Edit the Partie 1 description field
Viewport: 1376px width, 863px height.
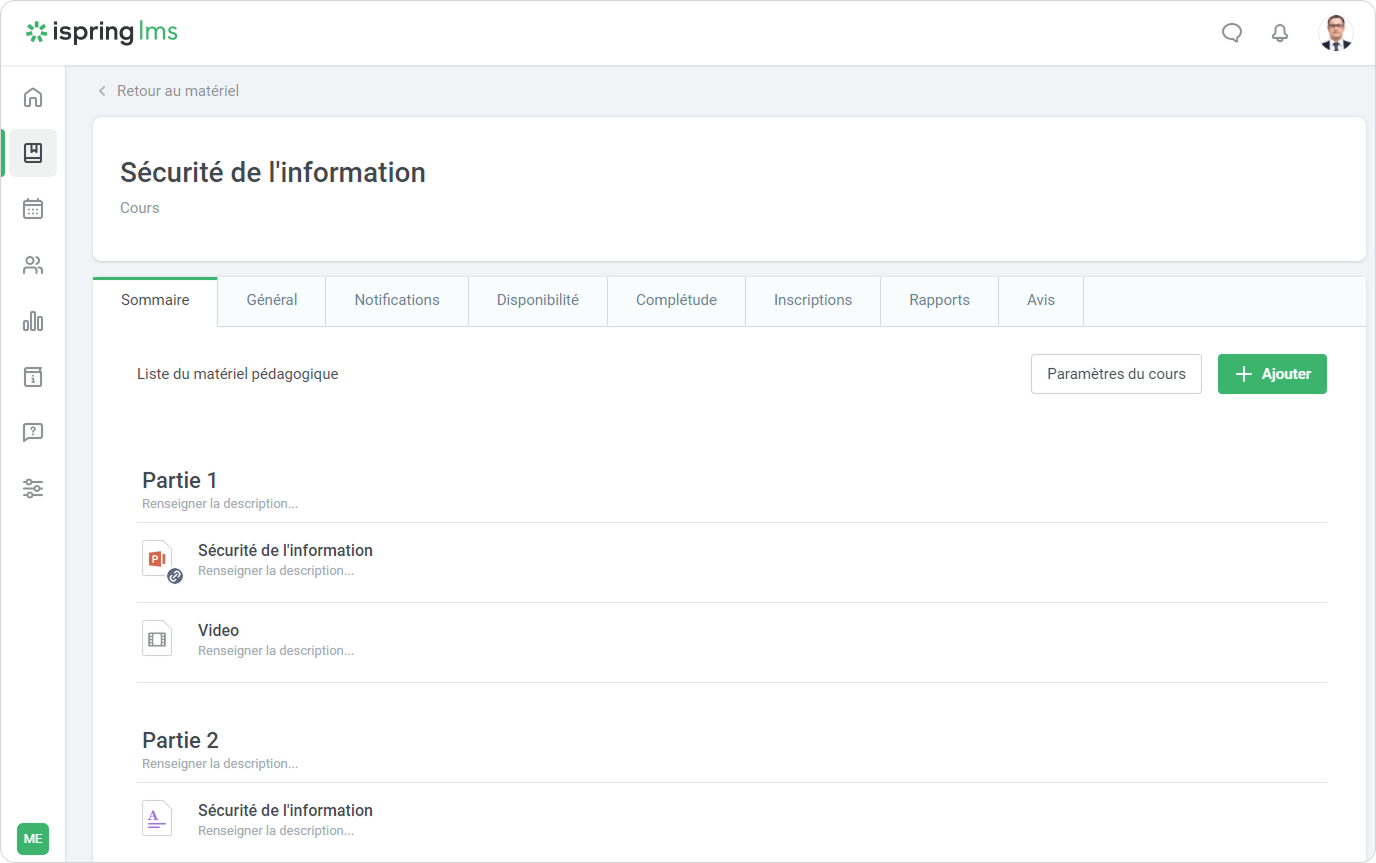coord(220,504)
